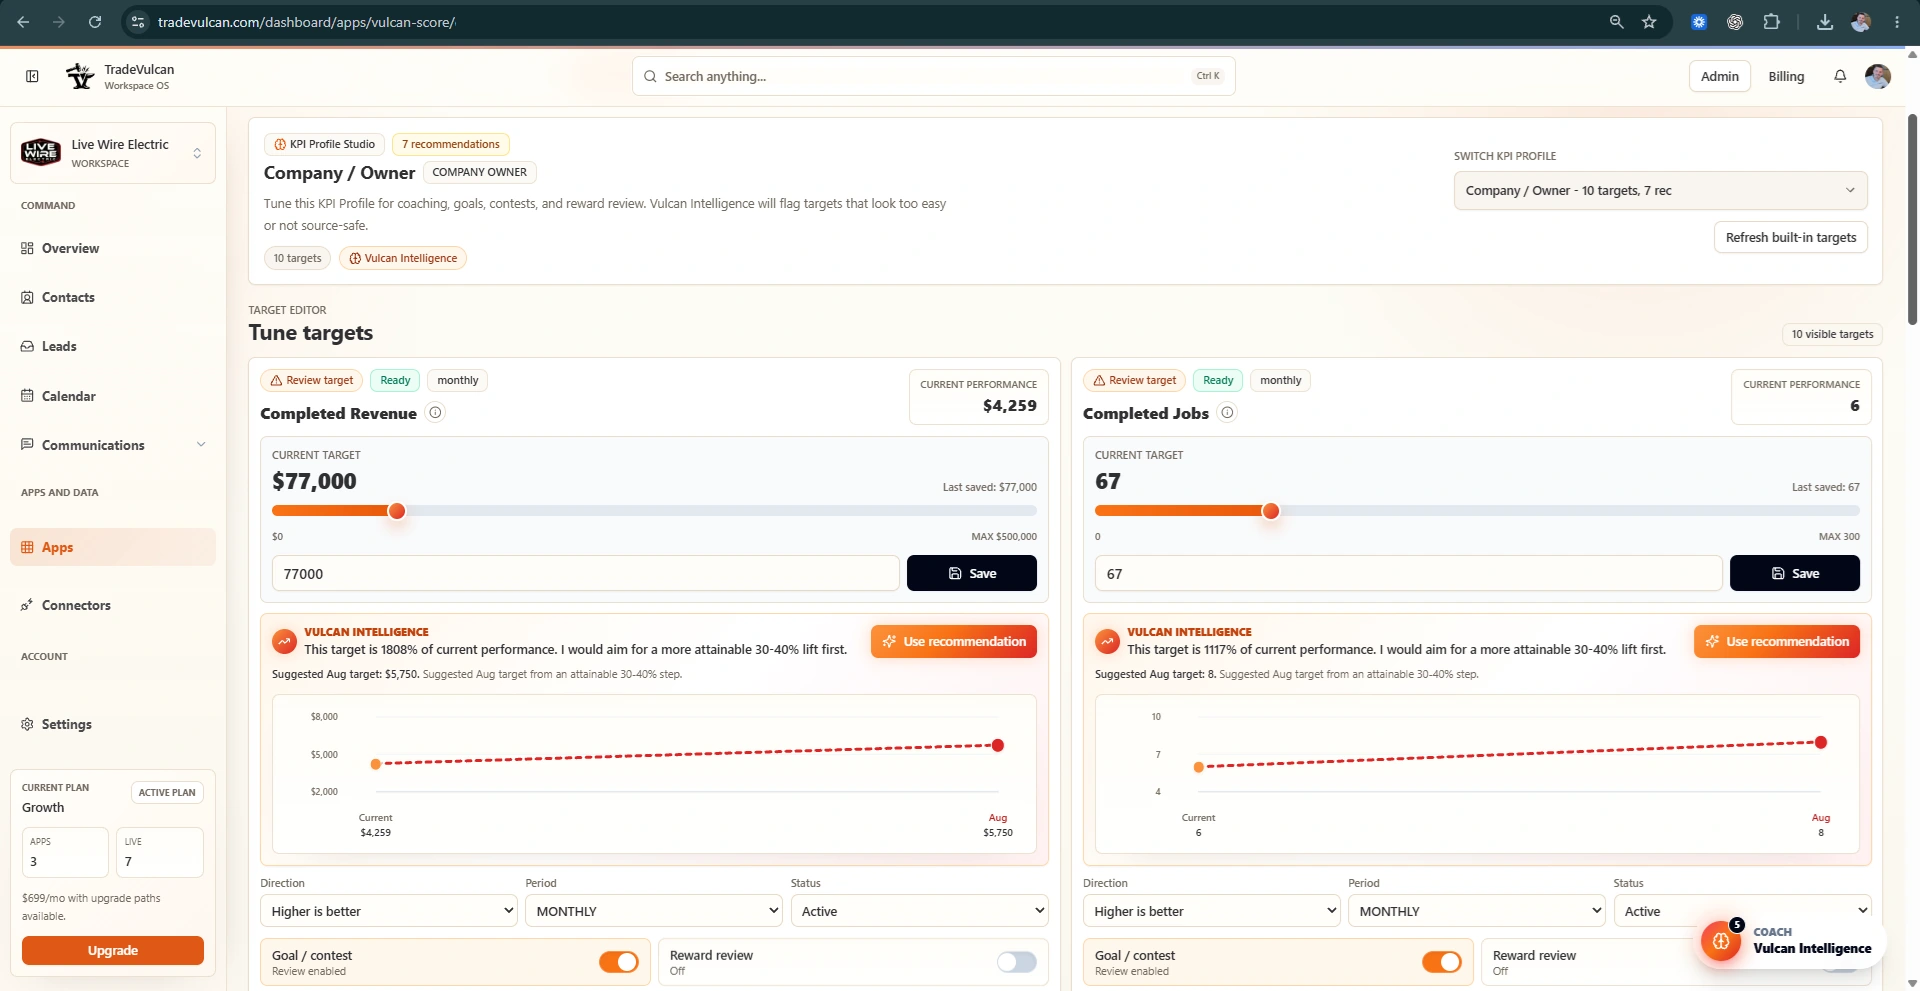Expand the workspace switcher chevron
This screenshot has height=991, width=1920.
197,153
